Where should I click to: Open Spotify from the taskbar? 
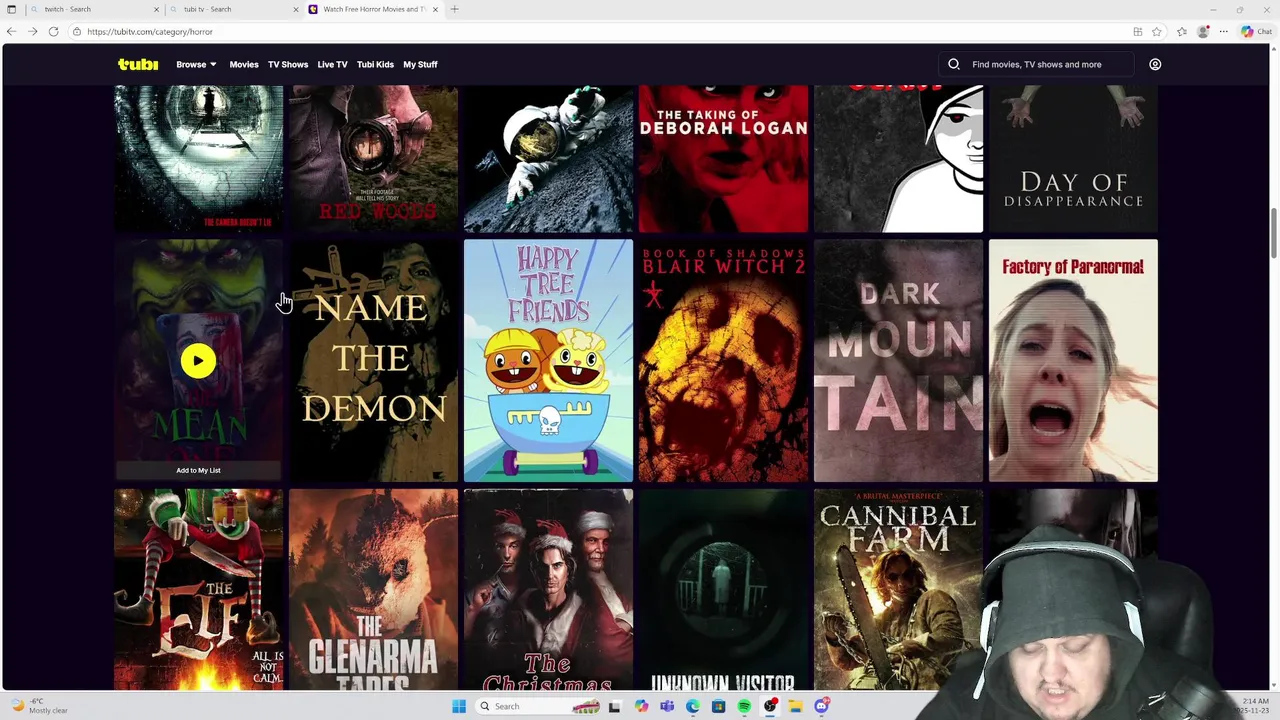pyautogui.click(x=744, y=706)
